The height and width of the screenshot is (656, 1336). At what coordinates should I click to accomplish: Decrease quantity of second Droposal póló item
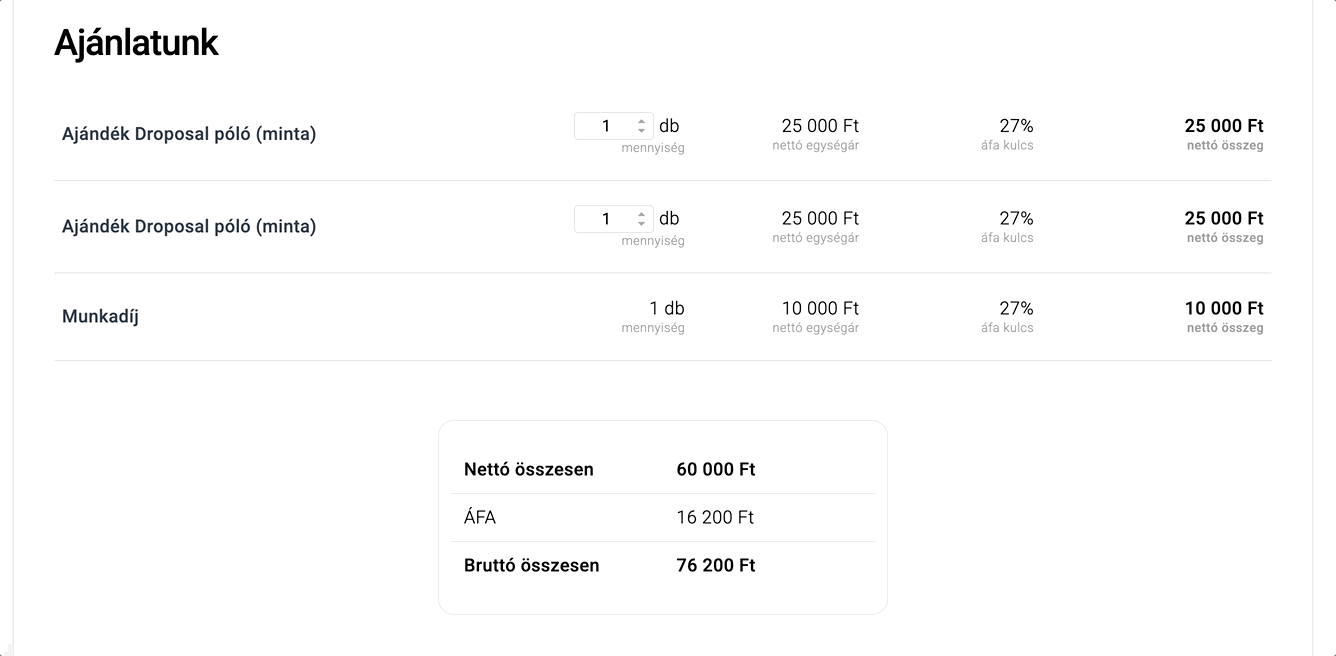point(642,223)
